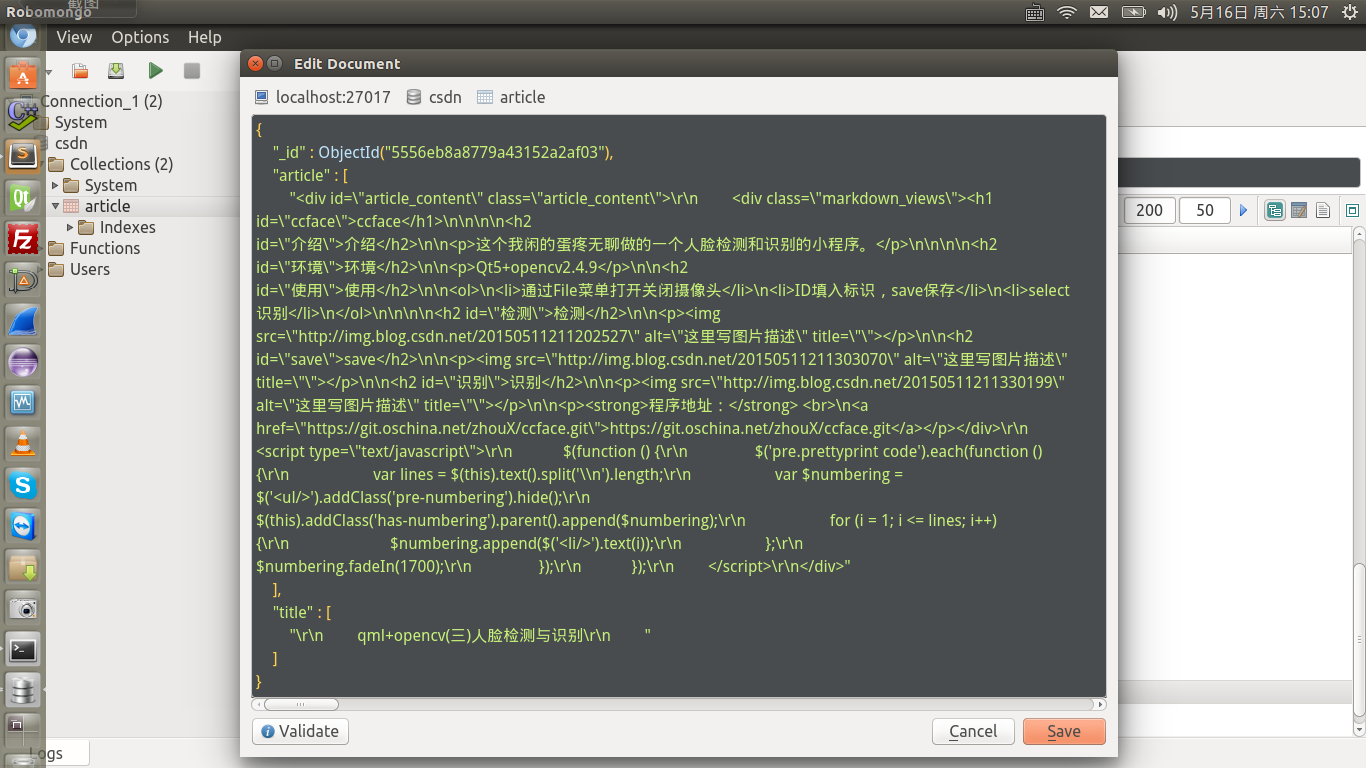Open the sound volume menu
This screenshot has height=768, width=1366.
tap(1167, 12)
